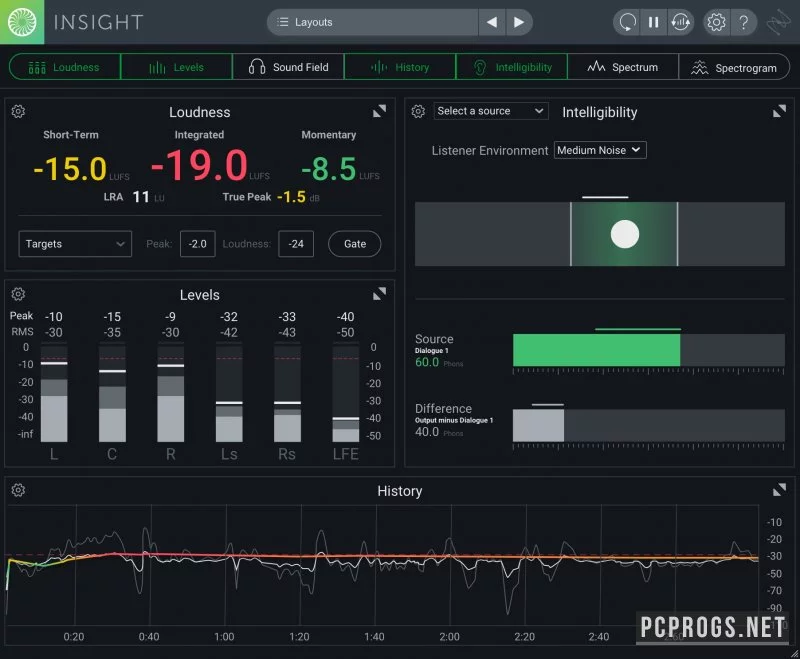
Task: Open the Targets dropdown
Action: pyautogui.click(x=75, y=244)
